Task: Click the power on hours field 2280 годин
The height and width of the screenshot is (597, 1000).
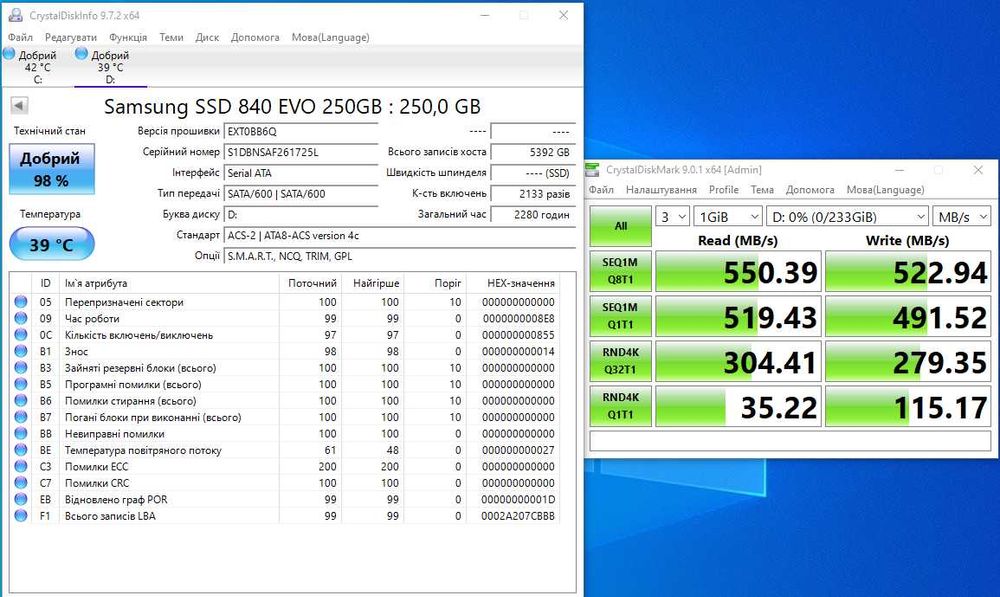Action: [x=533, y=214]
